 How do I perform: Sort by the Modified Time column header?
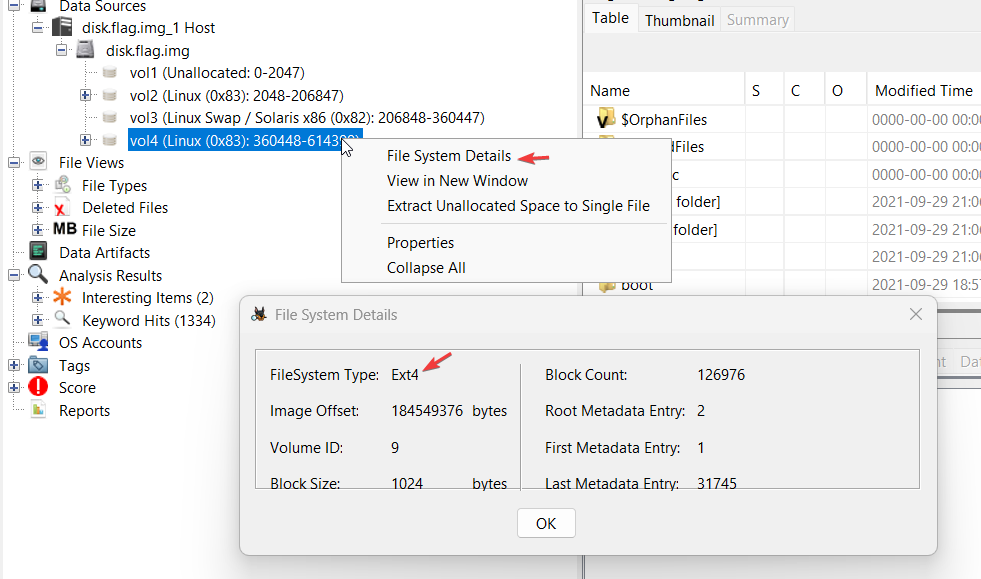pyautogui.click(x=923, y=91)
